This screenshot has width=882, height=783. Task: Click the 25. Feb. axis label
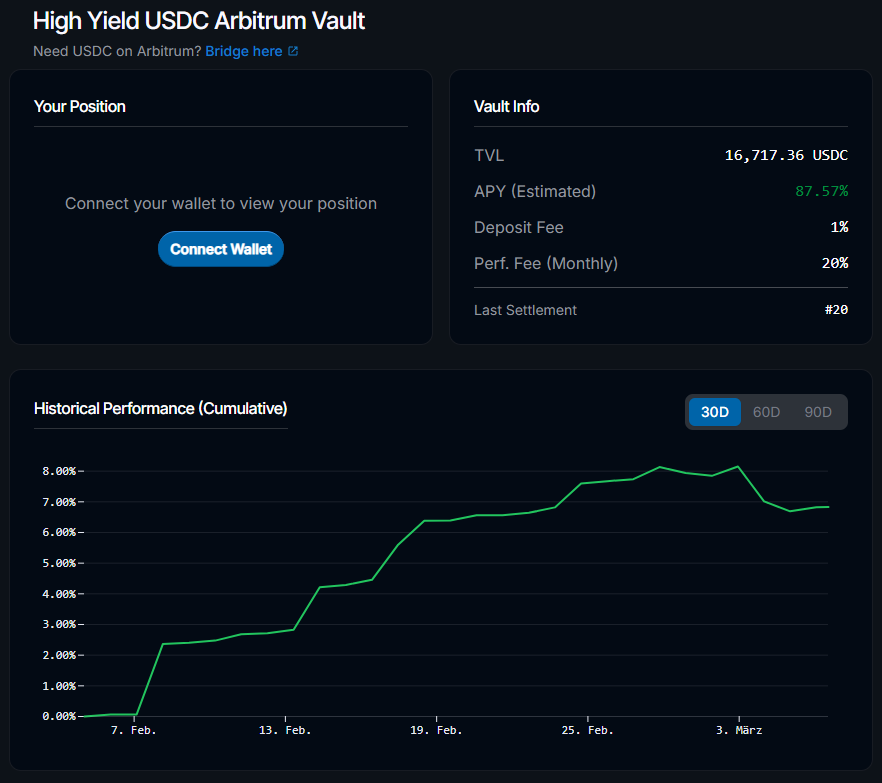(x=587, y=730)
